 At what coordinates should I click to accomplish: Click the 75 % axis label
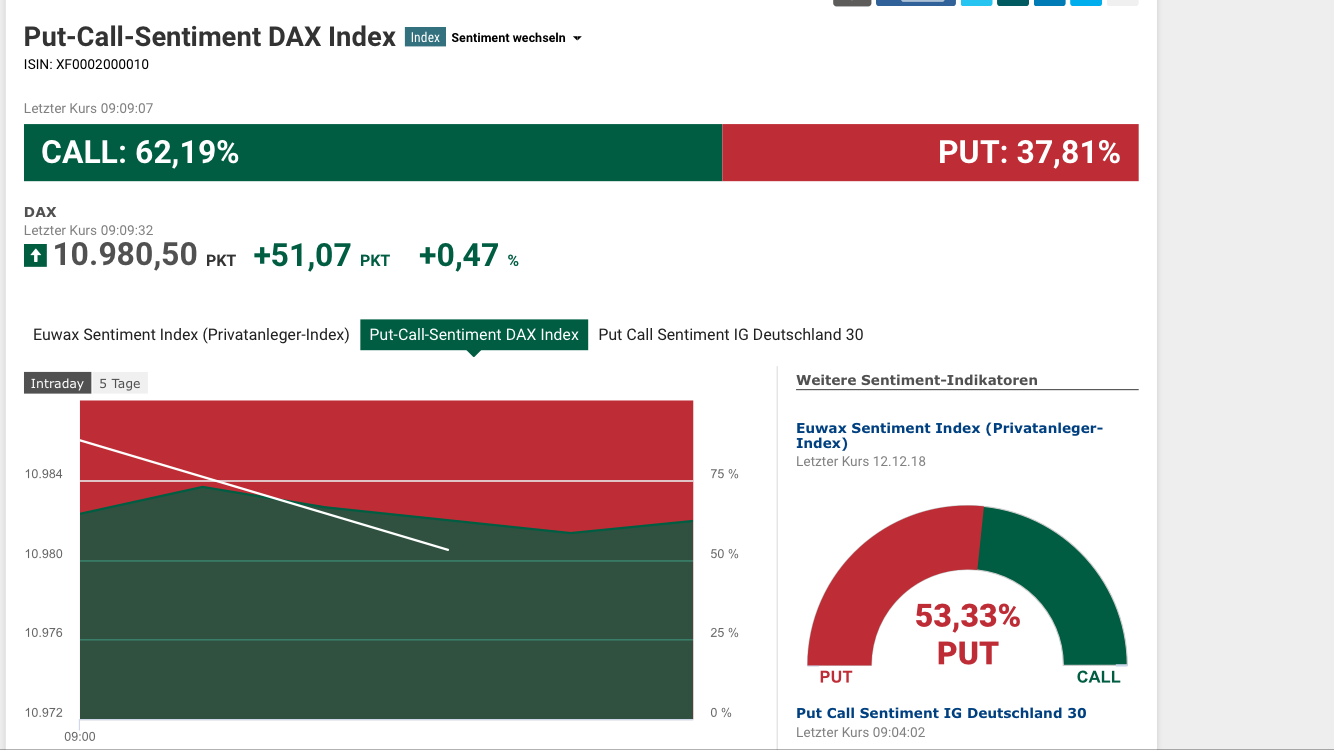click(724, 474)
